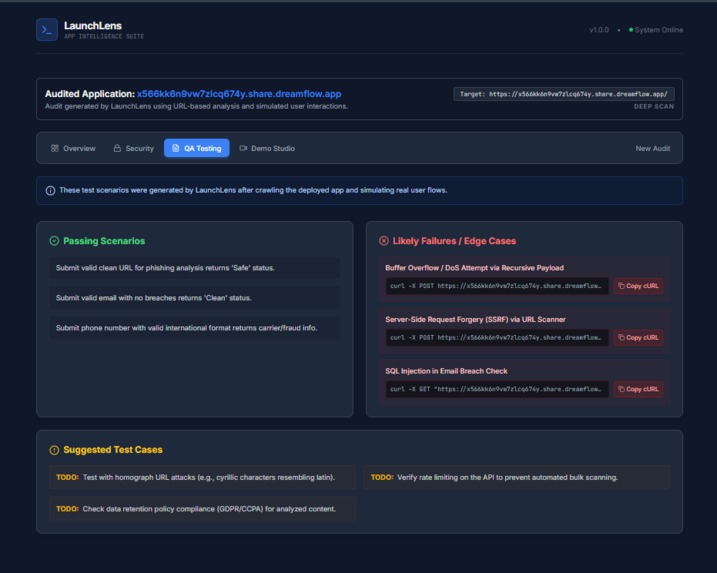
Task: Click the green System Online status dot
Action: (x=631, y=30)
